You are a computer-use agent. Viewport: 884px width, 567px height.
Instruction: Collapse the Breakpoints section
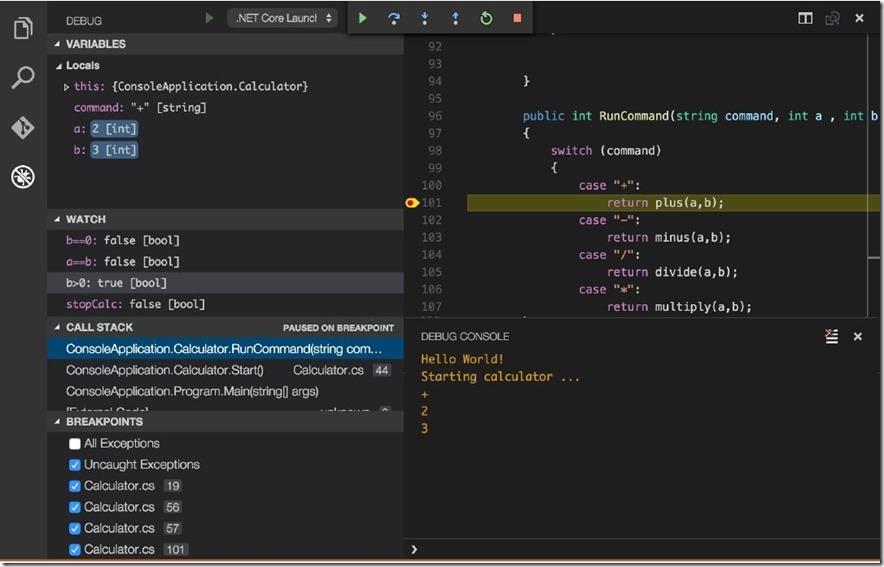(x=58, y=422)
